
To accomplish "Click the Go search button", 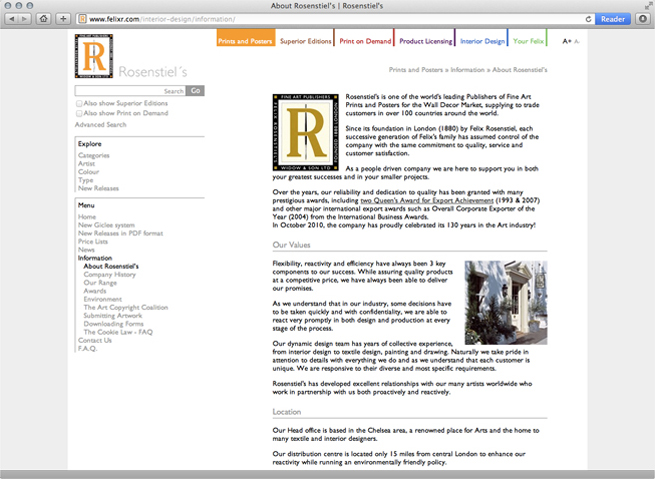I will click(x=195, y=91).
